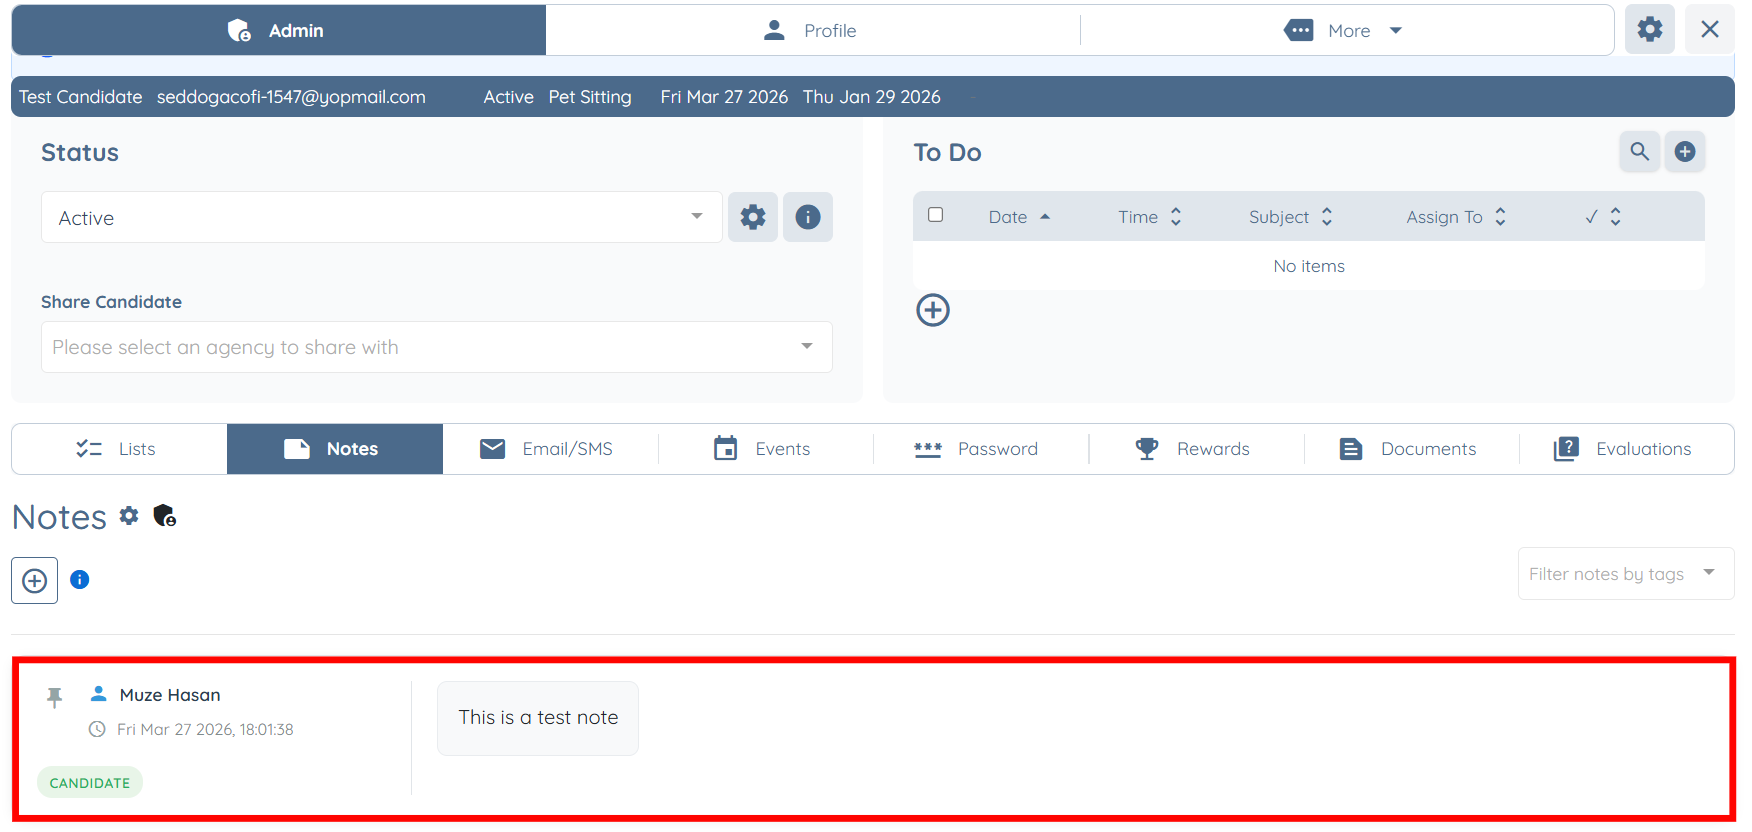Search To Do items with magnifier icon
This screenshot has width=1752, height=832.
(1640, 152)
